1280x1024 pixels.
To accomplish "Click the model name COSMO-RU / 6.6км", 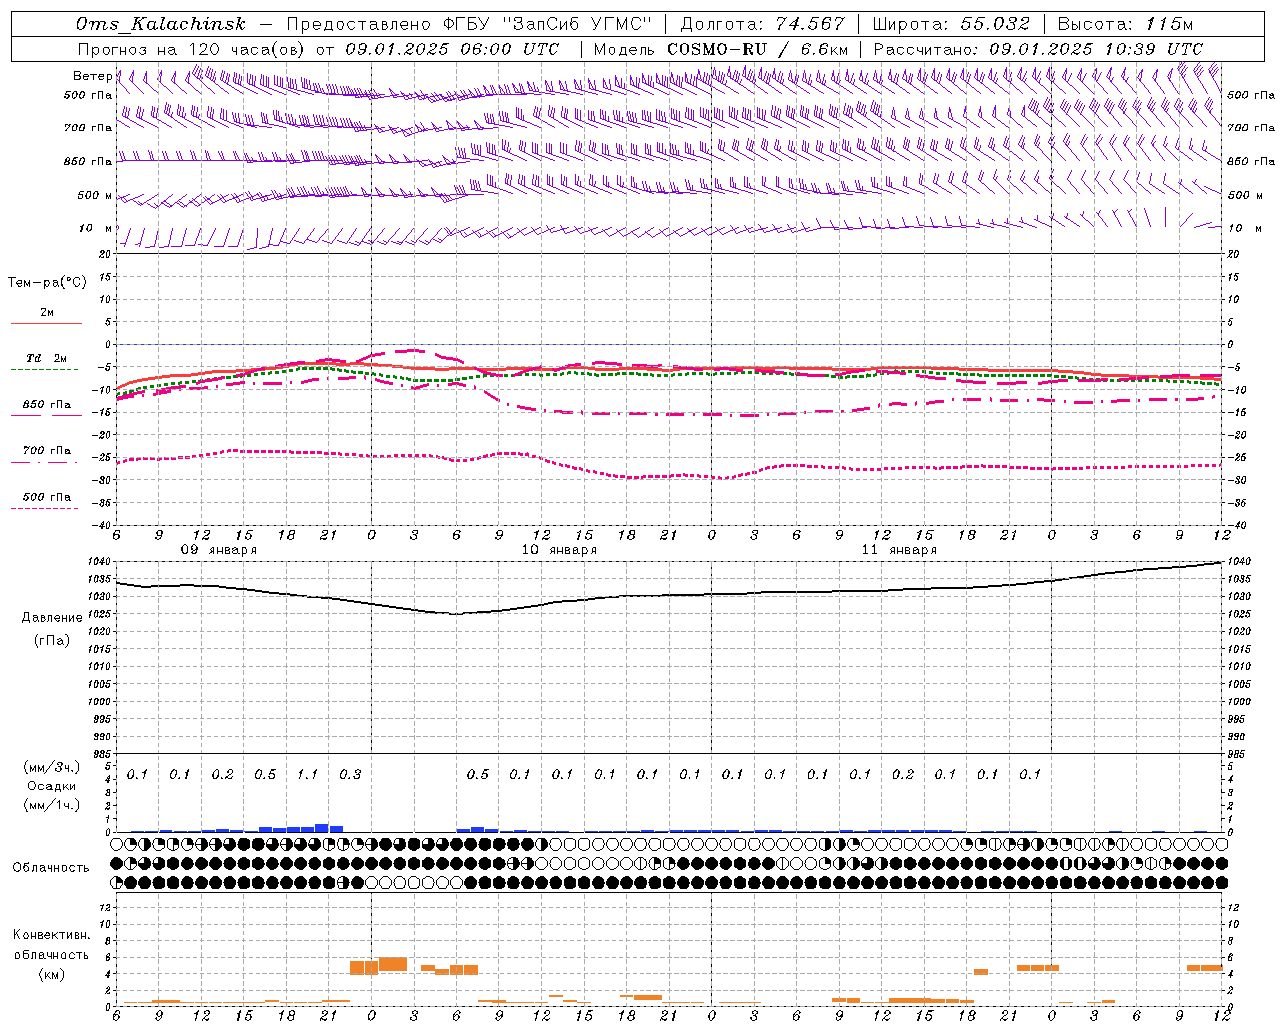I will 758,49.
